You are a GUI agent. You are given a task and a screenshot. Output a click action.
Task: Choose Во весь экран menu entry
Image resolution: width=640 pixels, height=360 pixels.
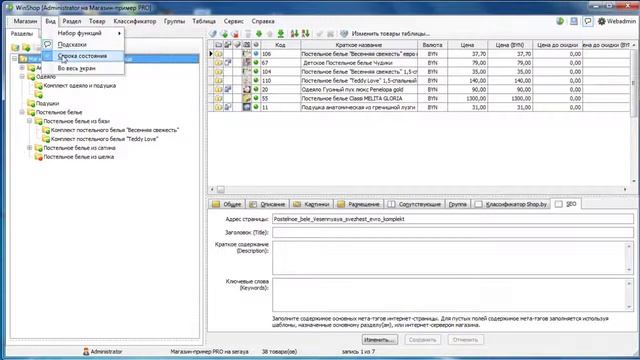click(83, 68)
